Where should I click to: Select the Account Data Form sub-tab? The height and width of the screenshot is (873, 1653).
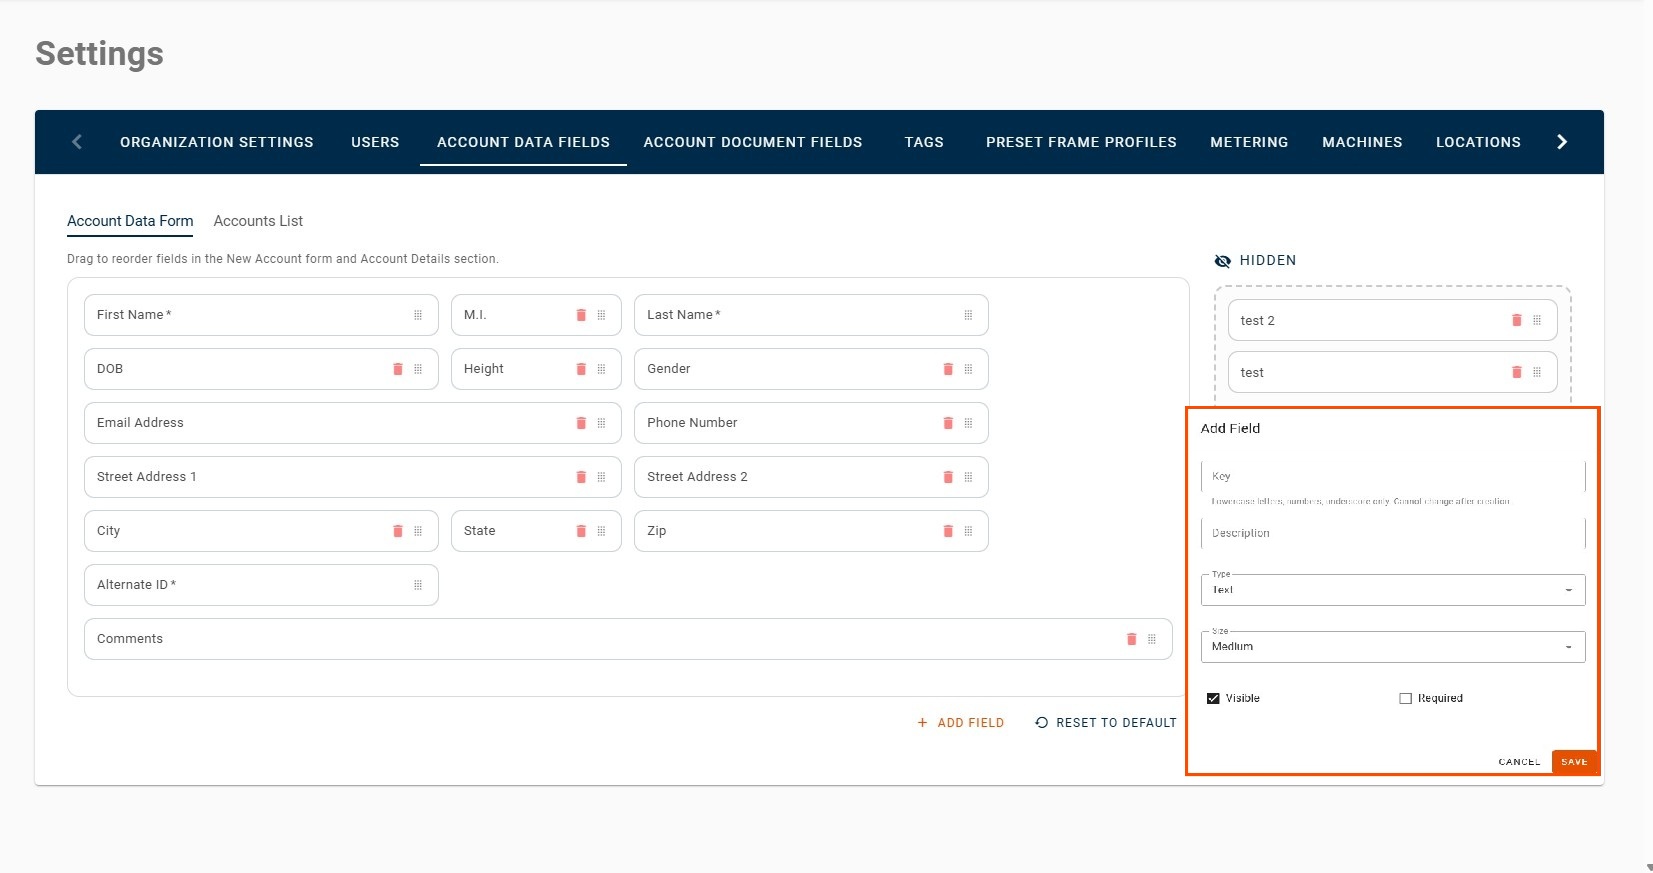(130, 221)
